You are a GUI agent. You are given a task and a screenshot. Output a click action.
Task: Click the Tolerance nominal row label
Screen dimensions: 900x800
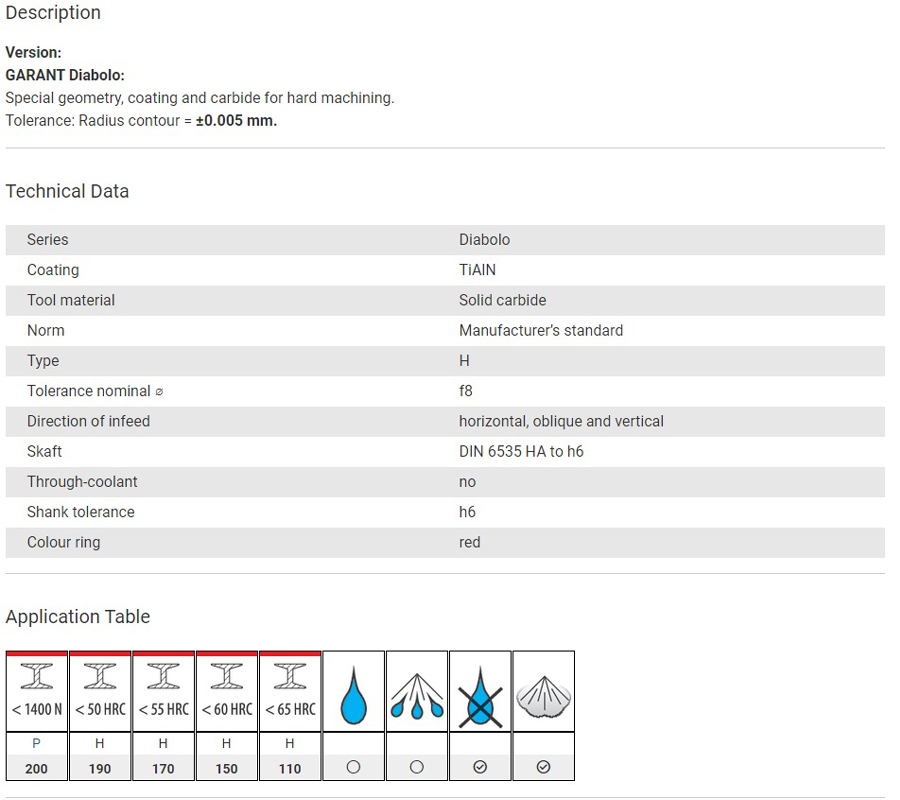point(88,391)
